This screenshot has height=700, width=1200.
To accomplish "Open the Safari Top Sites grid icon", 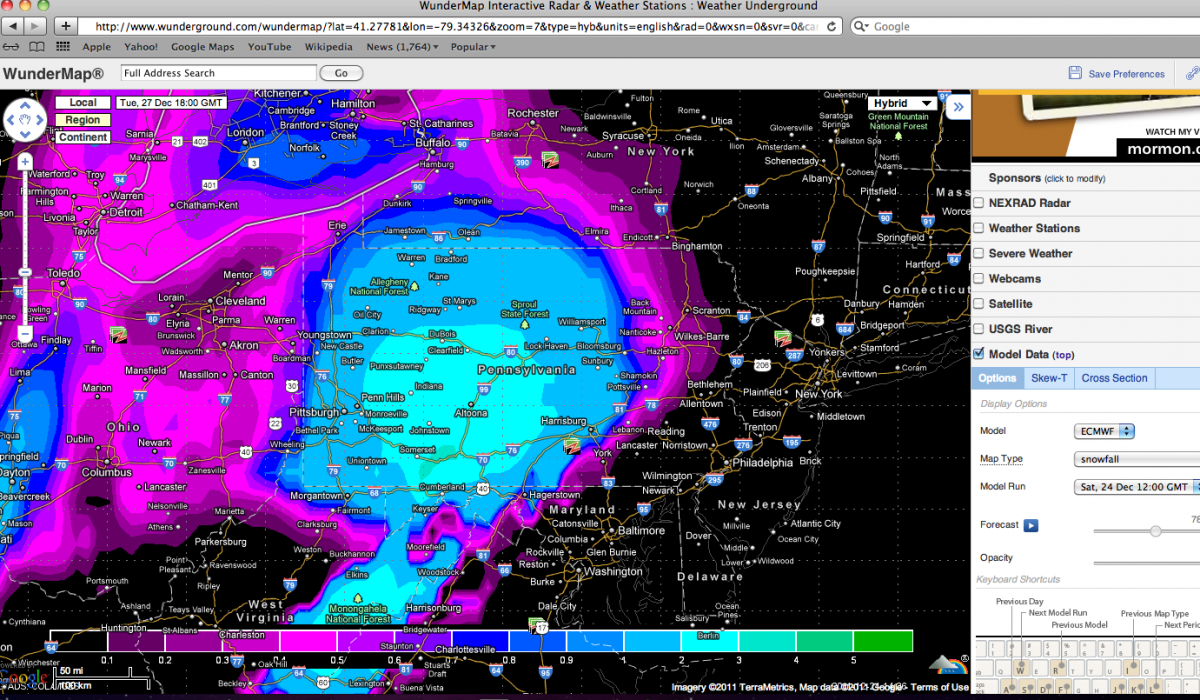I will [63, 47].
